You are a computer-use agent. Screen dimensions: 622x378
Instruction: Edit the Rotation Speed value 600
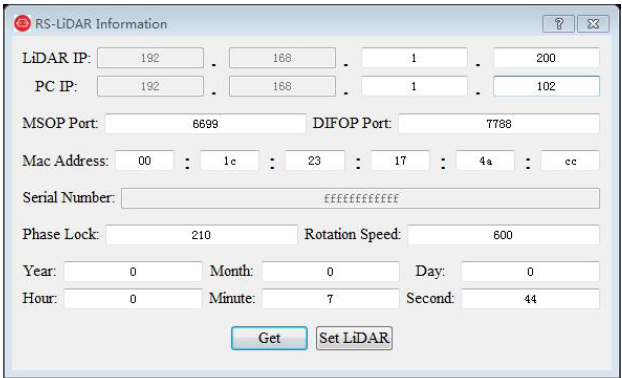click(503, 235)
